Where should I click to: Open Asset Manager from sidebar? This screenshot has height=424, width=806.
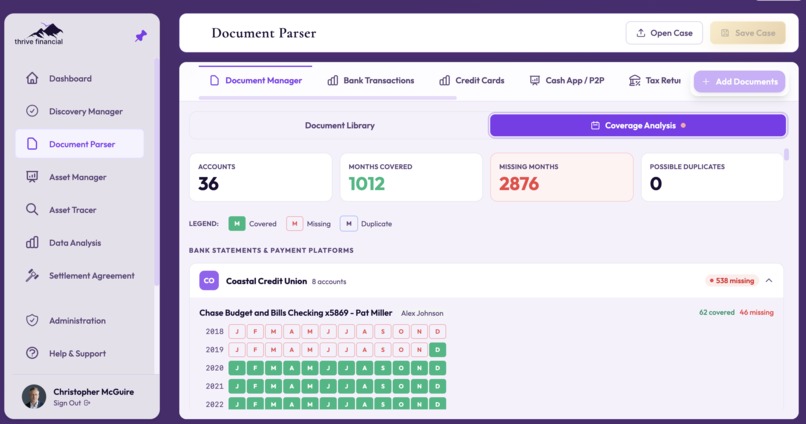click(80, 177)
